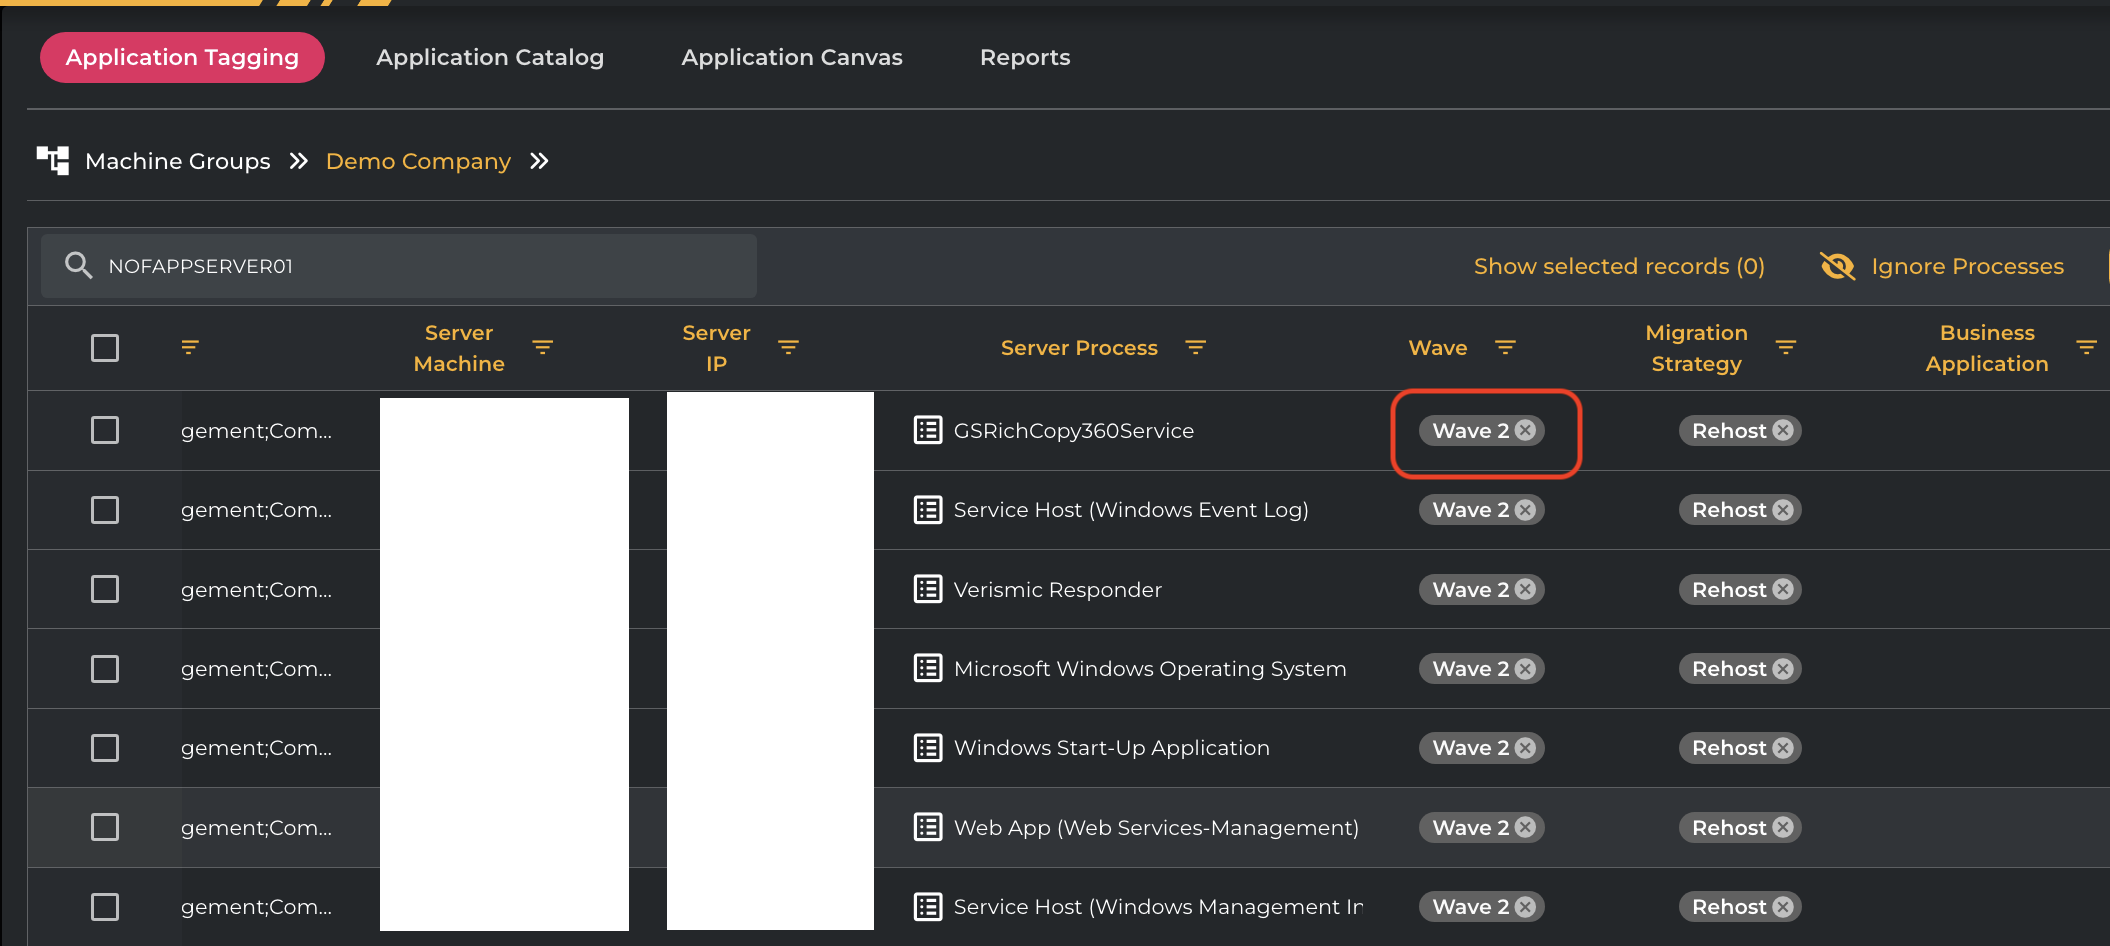Image resolution: width=2110 pixels, height=946 pixels.
Task: Navigate to Demo Company breadcrumb
Action: (x=418, y=161)
